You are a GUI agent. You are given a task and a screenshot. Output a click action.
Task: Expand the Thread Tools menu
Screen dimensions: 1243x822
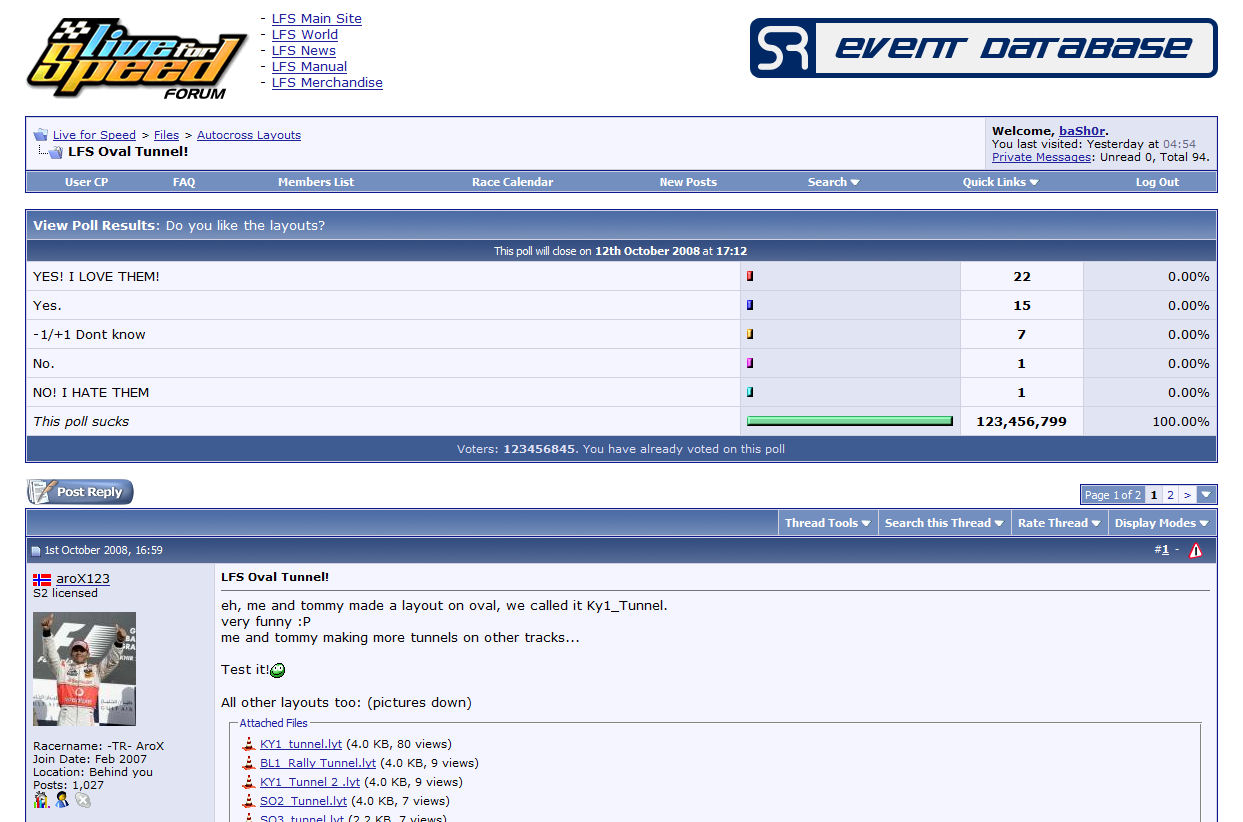[x=827, y=523]
